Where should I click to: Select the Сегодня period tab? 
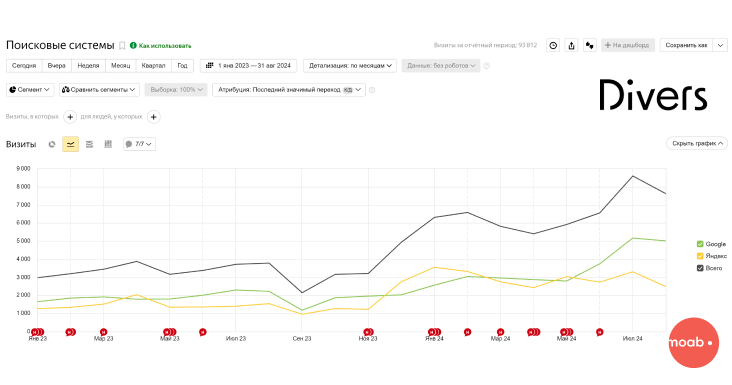click(24, 66)
